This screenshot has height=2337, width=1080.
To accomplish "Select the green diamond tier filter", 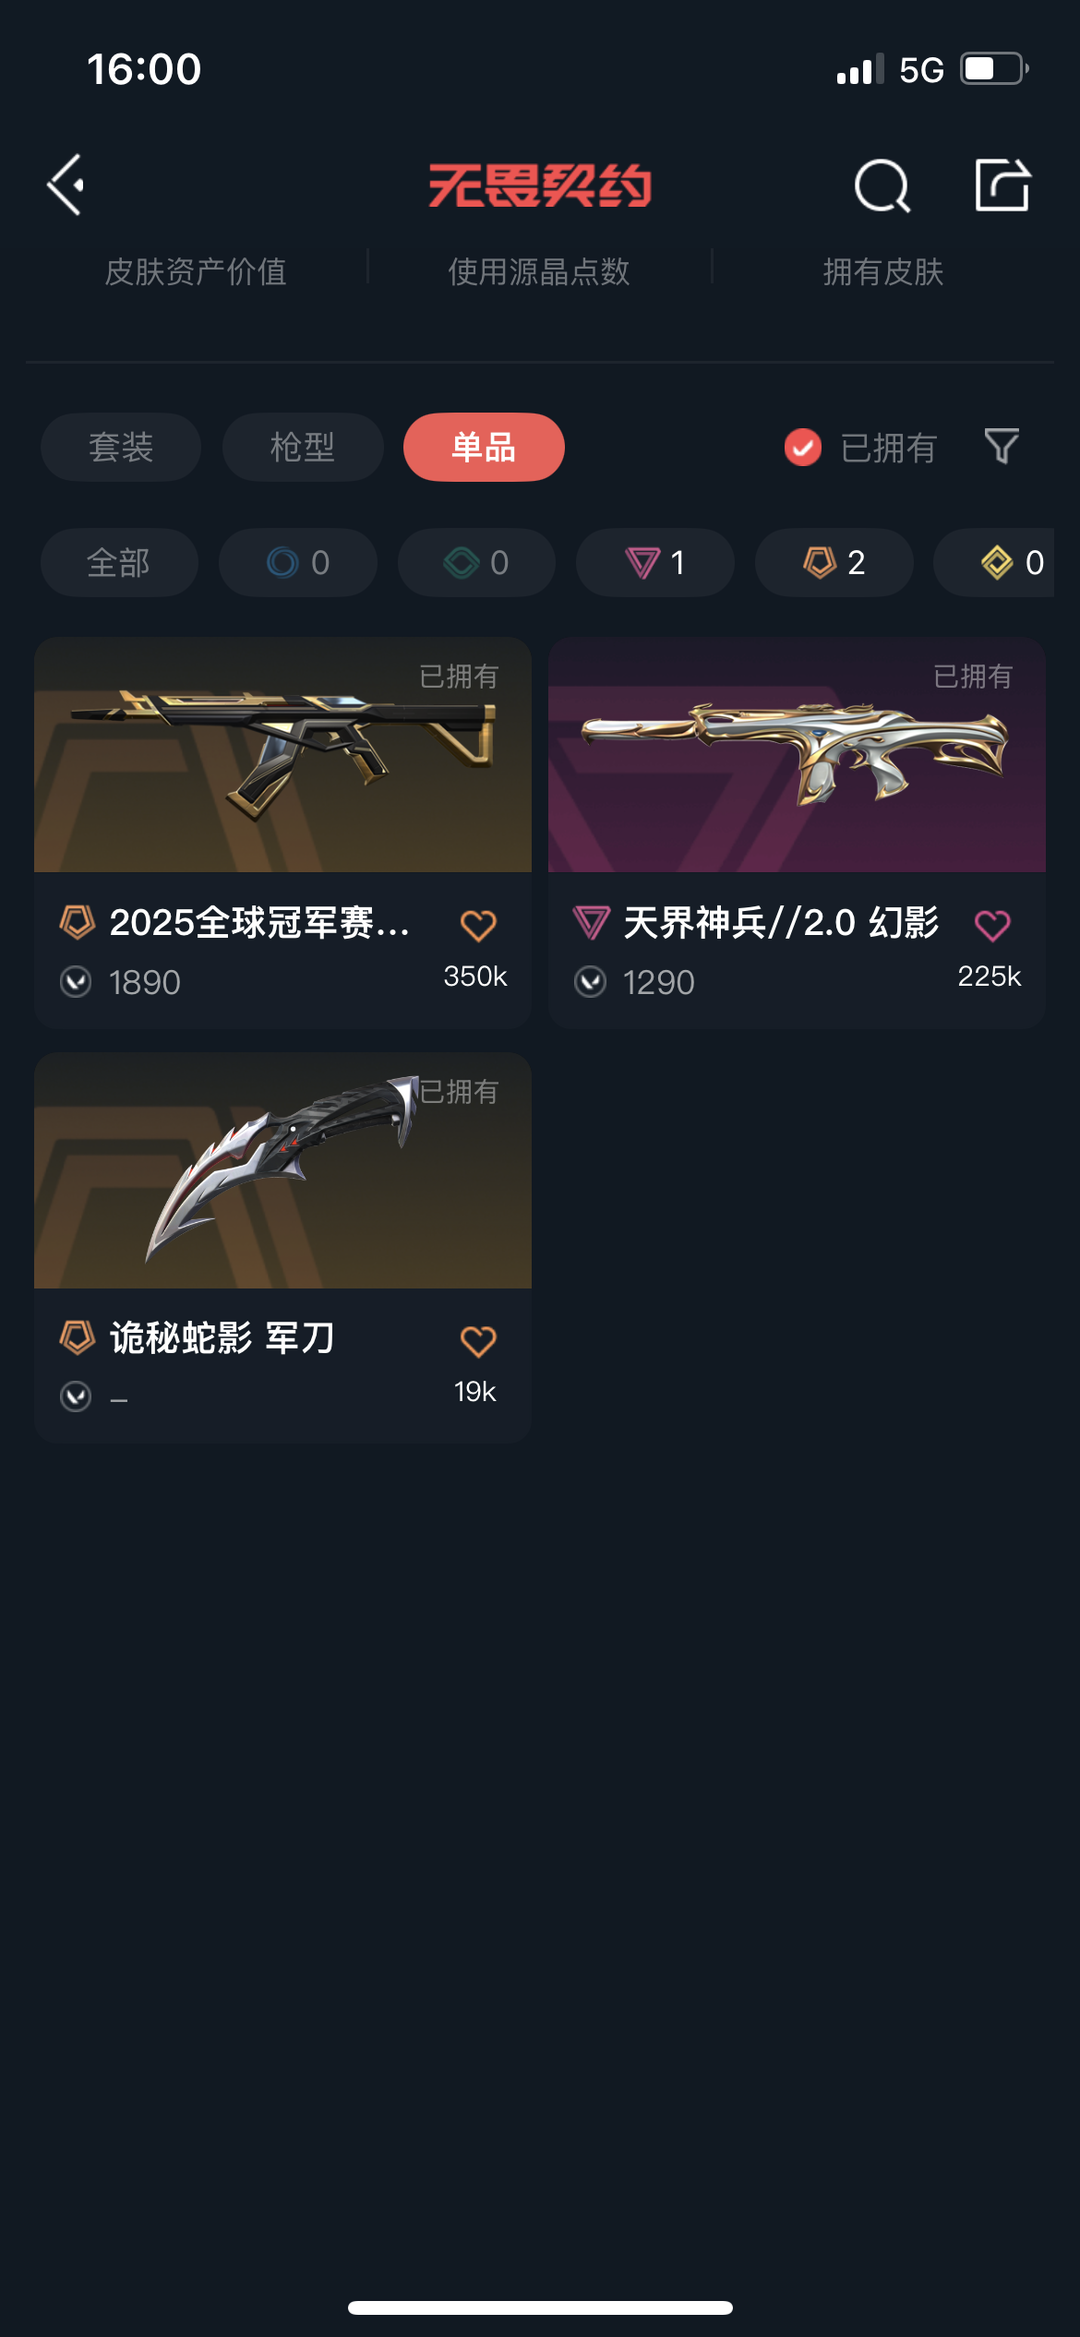I will [x=477, y=563].
